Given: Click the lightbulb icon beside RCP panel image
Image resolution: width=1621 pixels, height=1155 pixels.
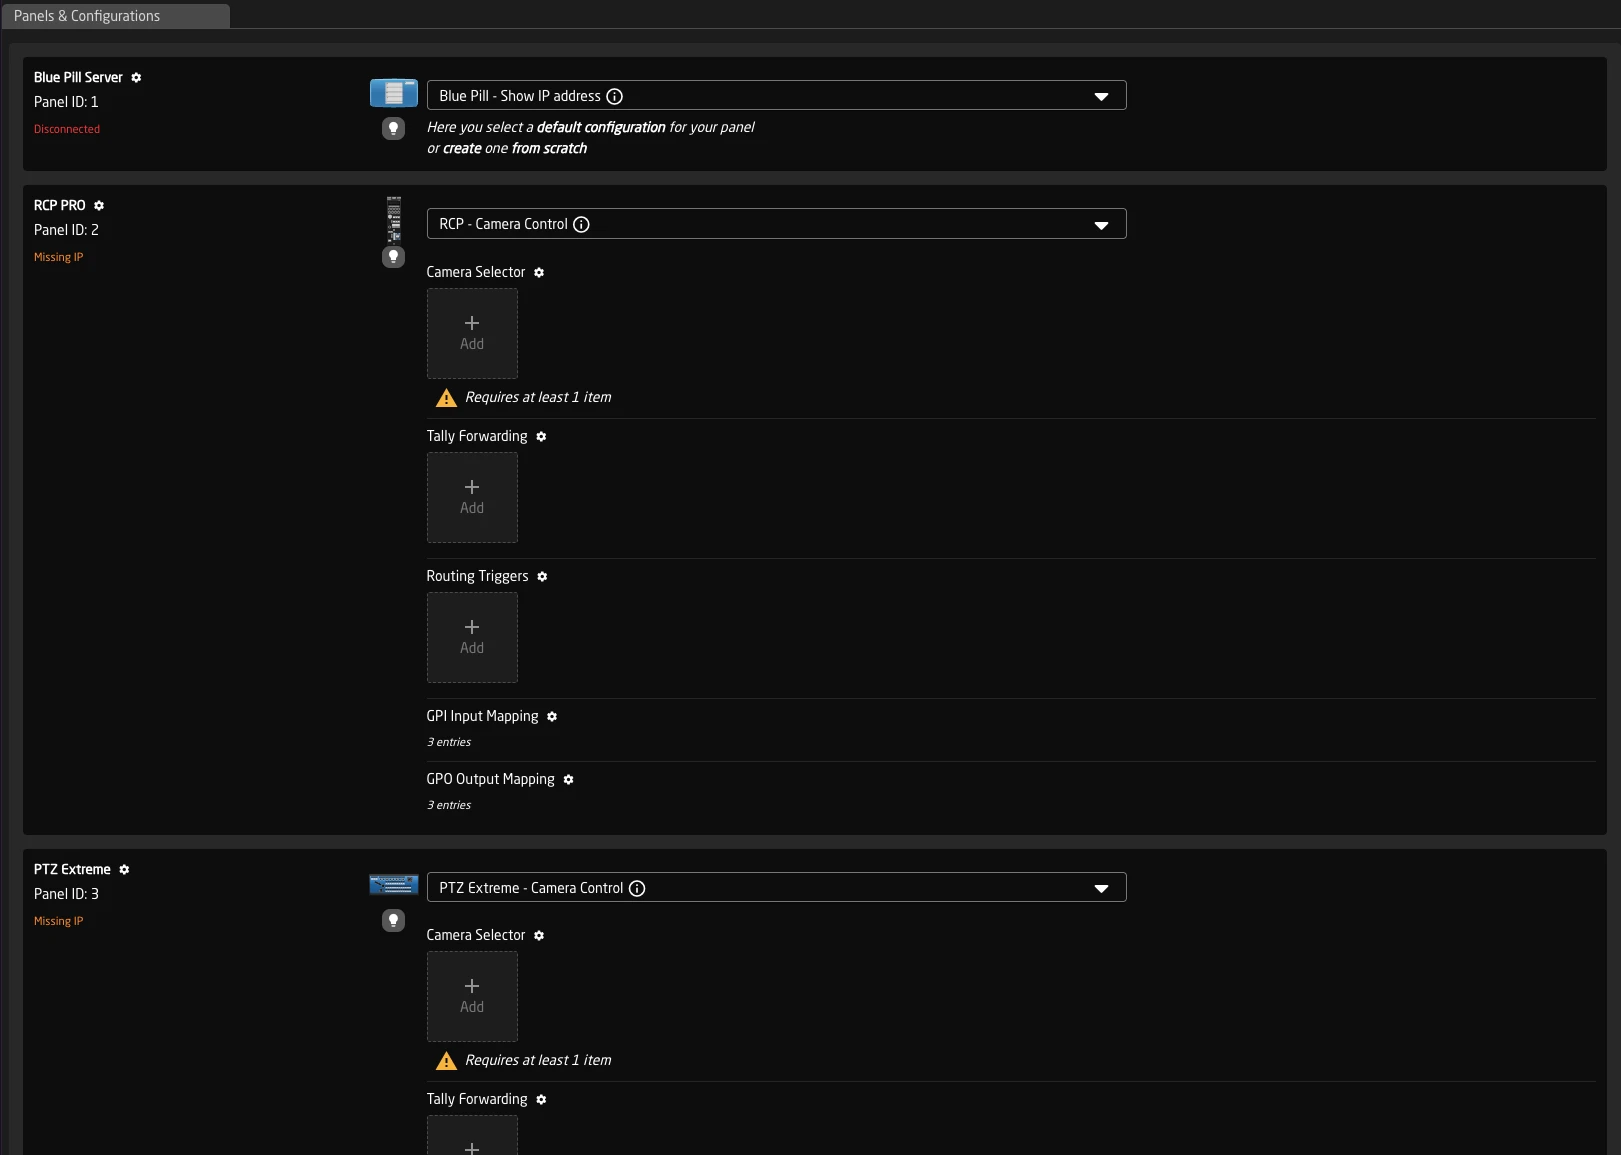Looking at the screenshot, I should (392, 257).
